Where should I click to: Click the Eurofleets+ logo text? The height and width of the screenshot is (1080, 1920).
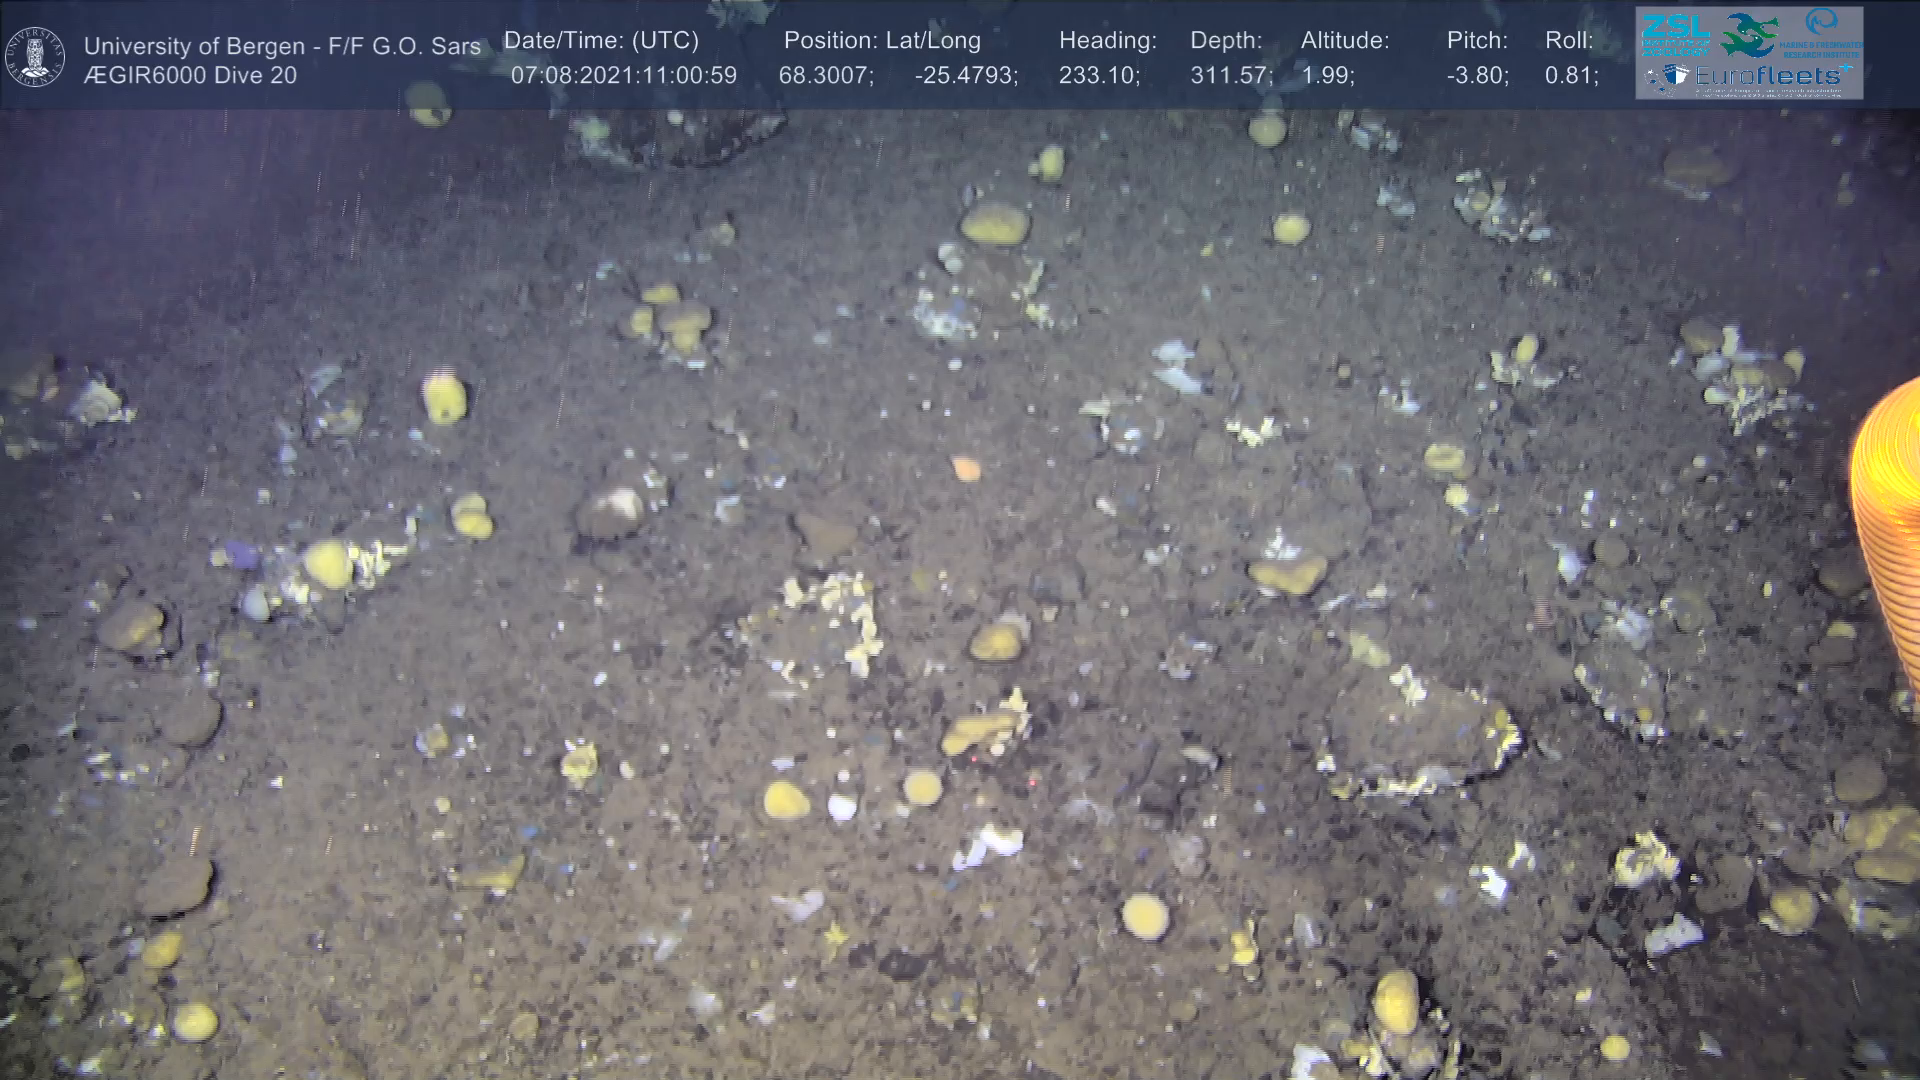pos(1768,76)
